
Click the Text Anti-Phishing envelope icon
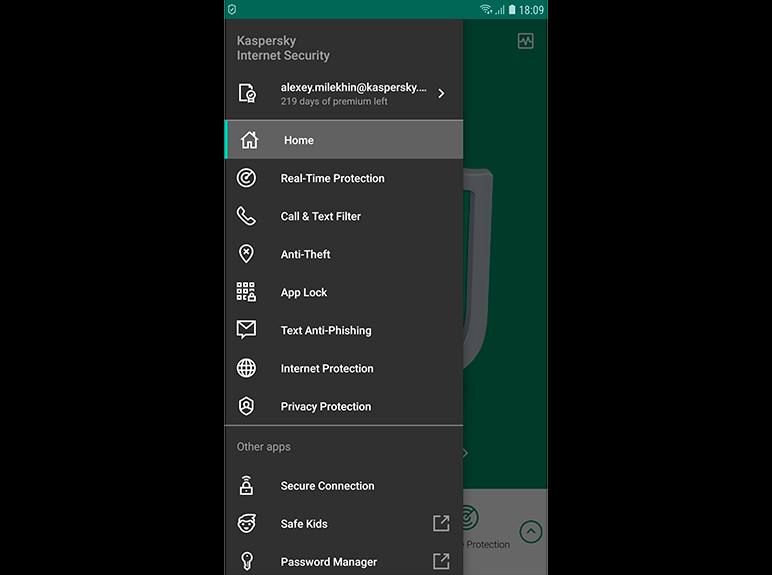click(246, 329)
